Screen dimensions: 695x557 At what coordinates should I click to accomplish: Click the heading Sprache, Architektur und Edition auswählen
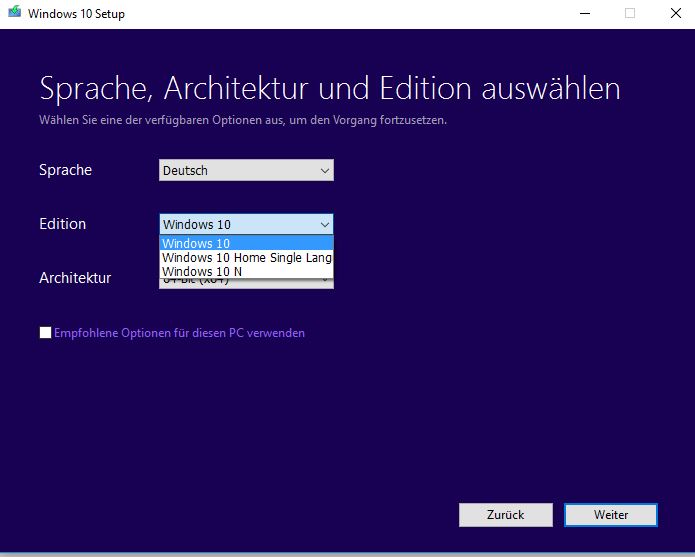coord(330,89)
